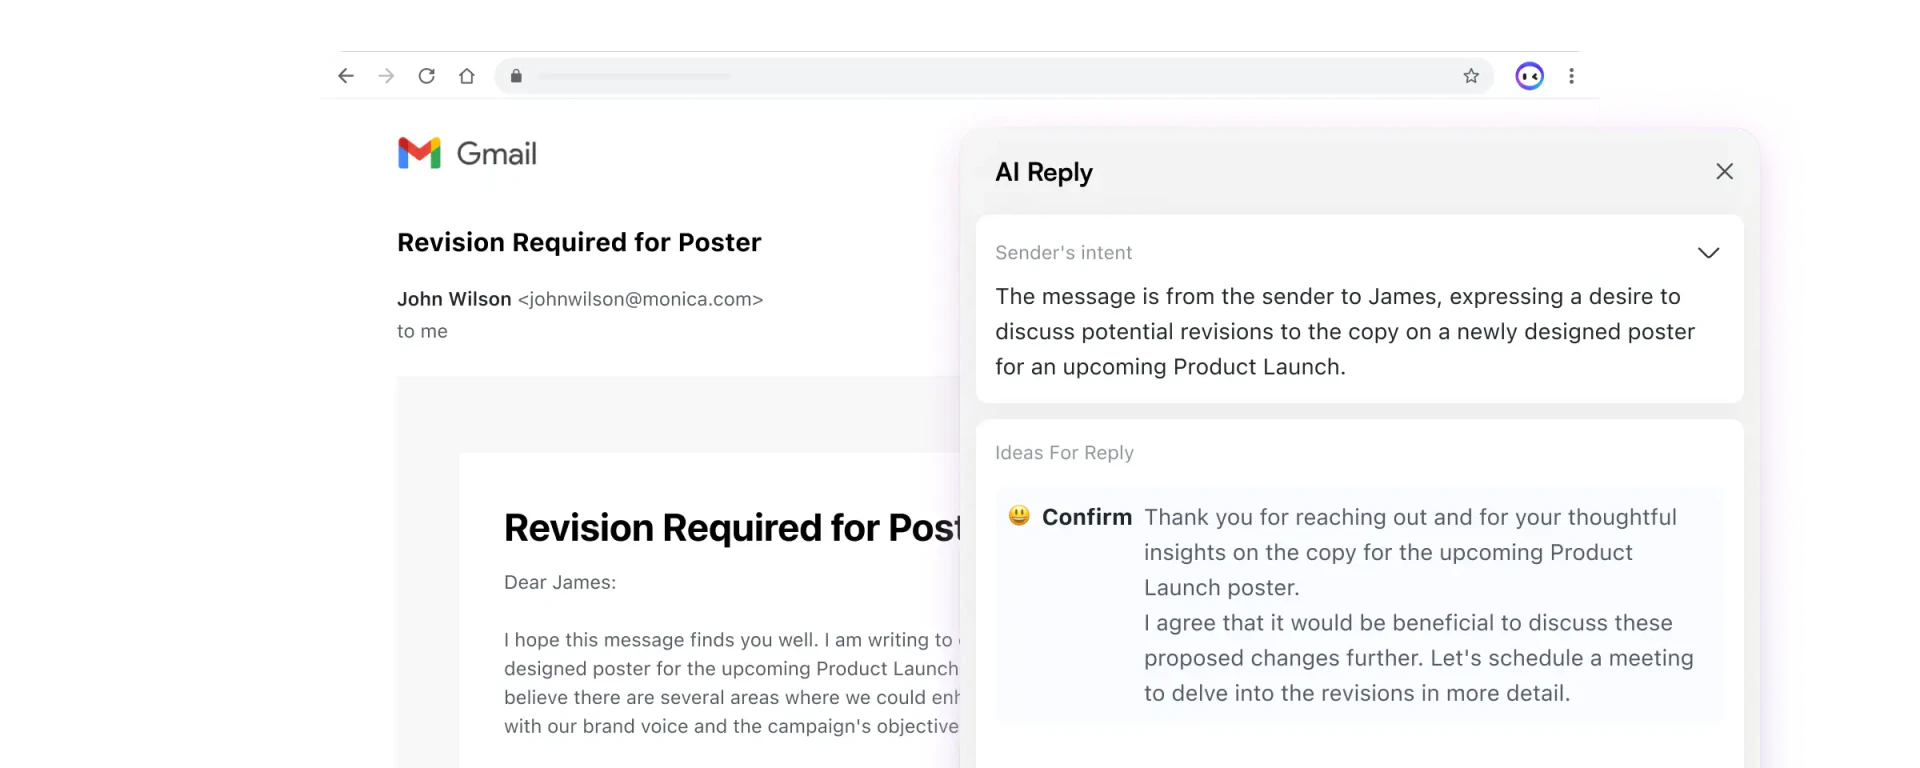Click John Wilson's email address

click(x=639, y=299)
